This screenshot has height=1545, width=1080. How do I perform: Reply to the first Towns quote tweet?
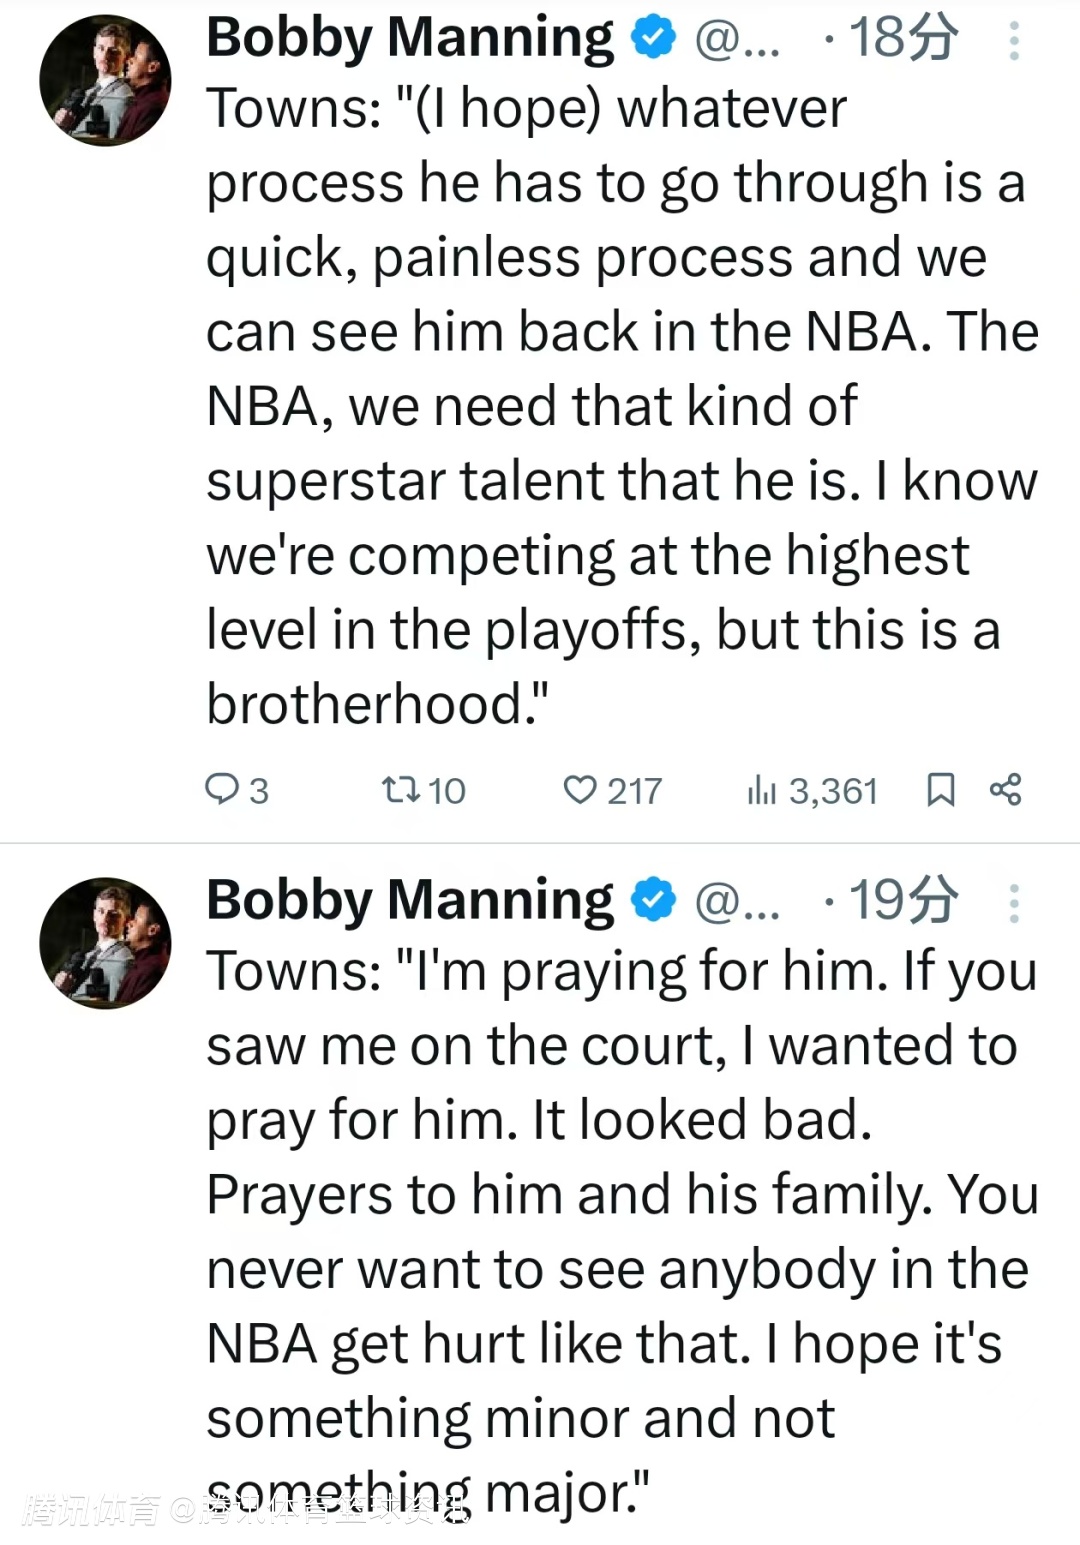pyautogui.click(x=221, y=790)
